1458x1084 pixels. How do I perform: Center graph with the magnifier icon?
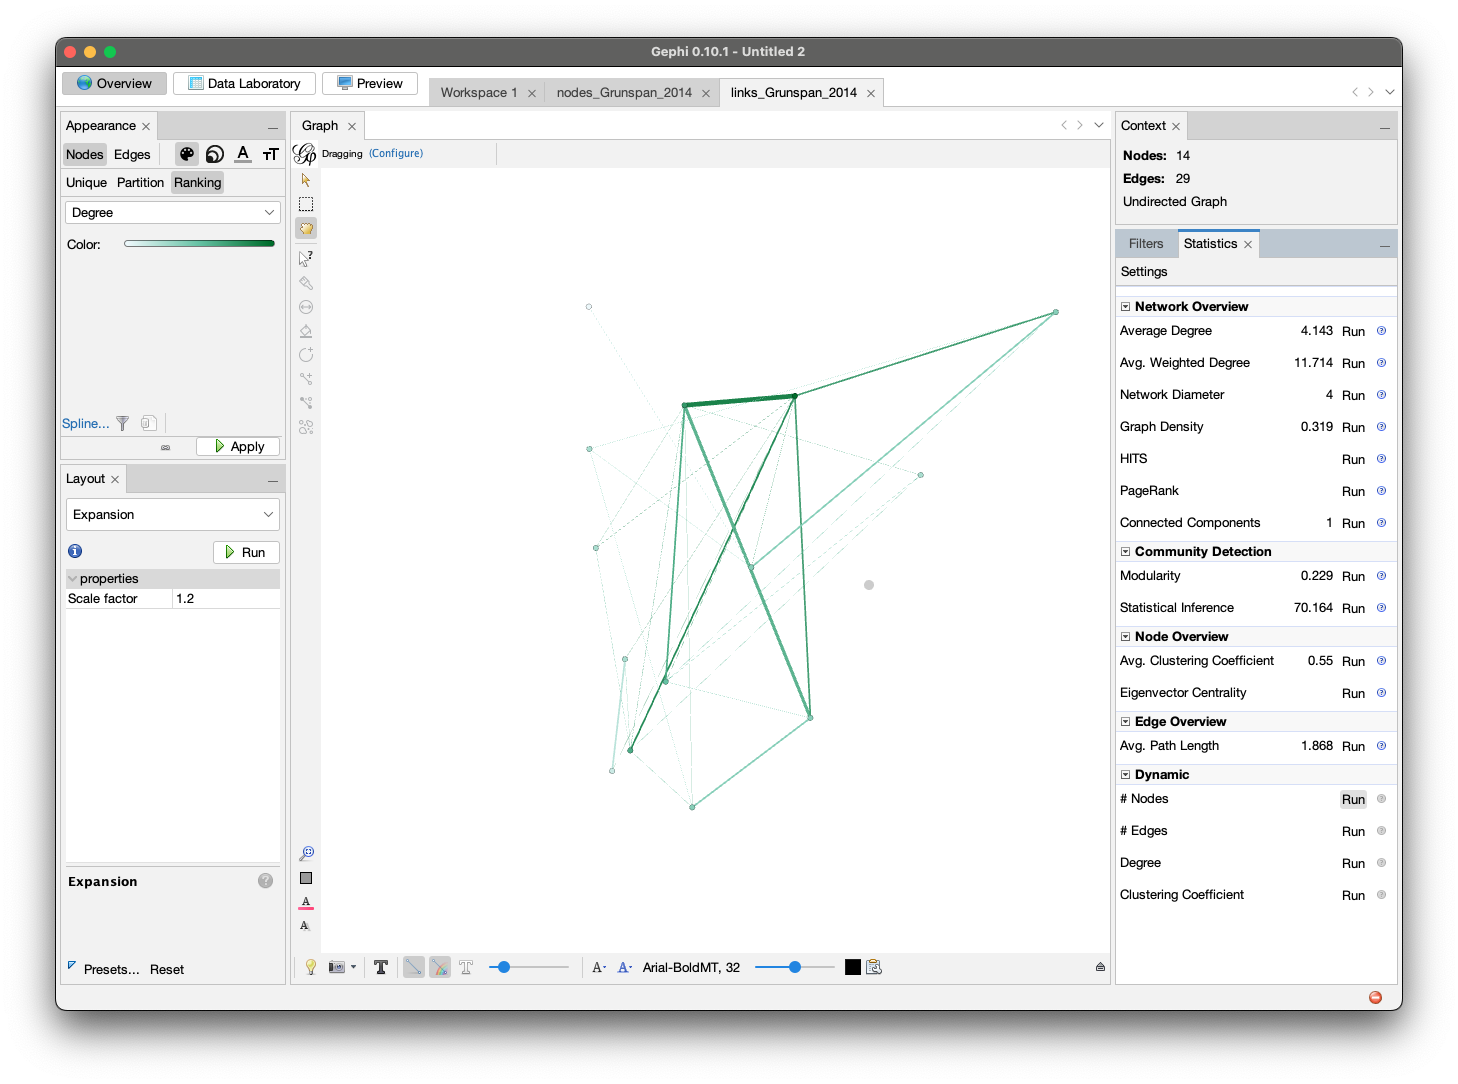306,853
